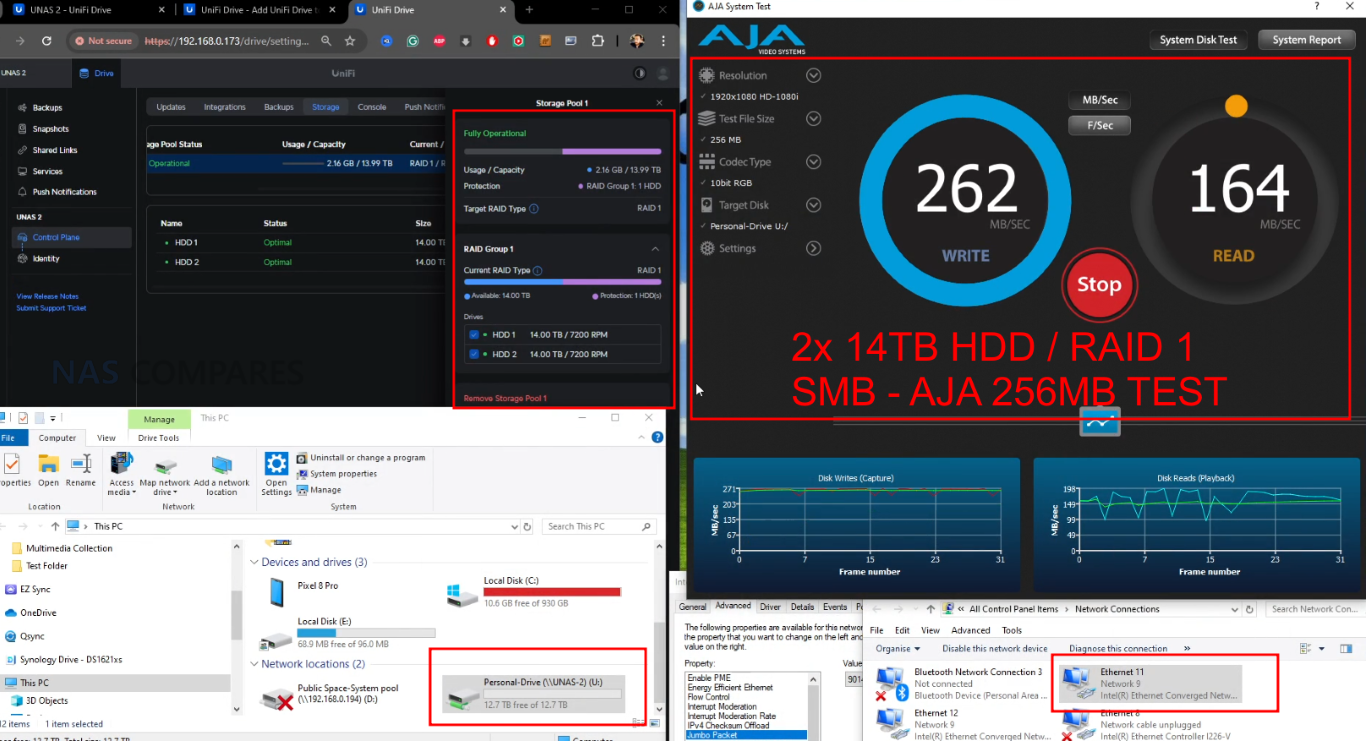Open View Release Notes link

point(47,297)
